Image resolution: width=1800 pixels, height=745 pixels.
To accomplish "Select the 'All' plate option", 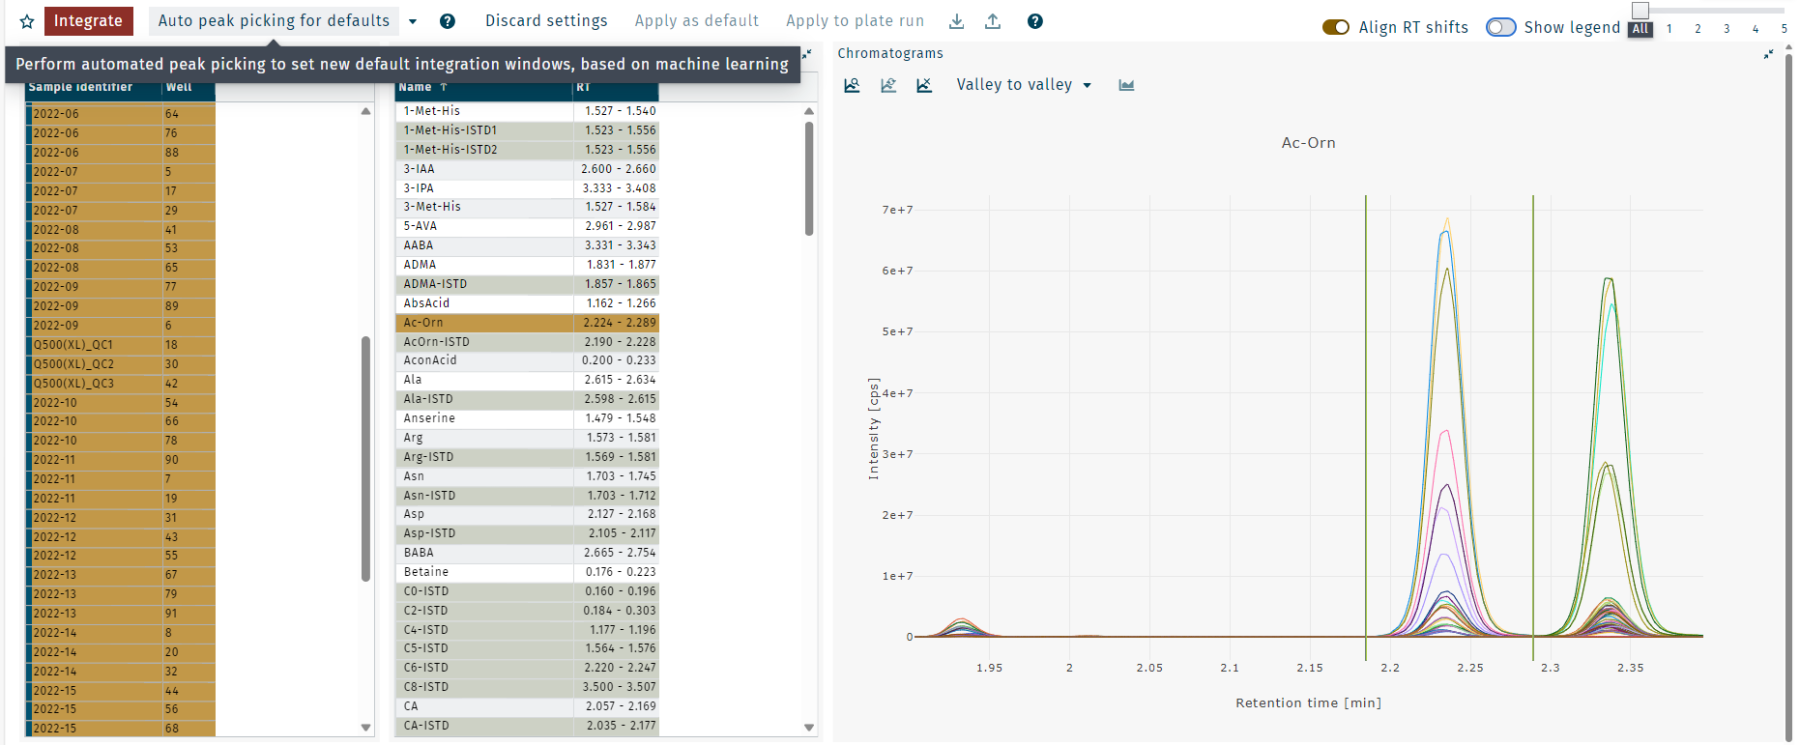I will pos(1640,29).
